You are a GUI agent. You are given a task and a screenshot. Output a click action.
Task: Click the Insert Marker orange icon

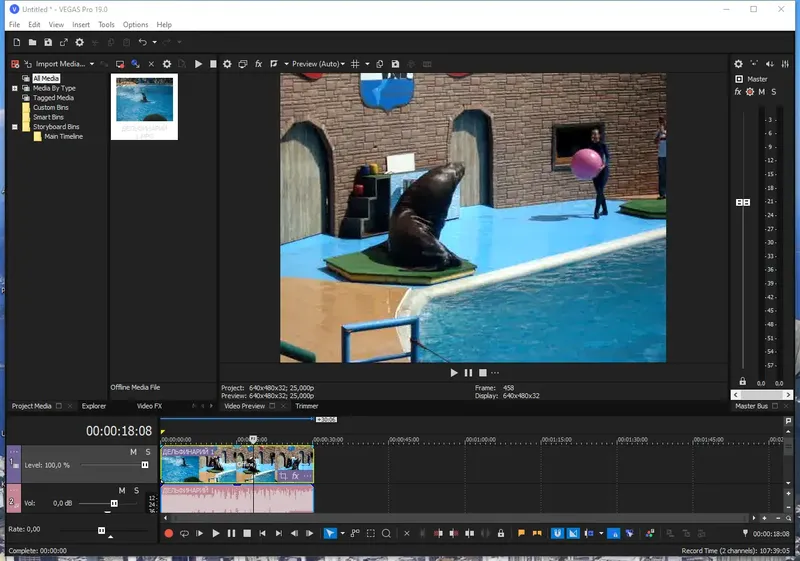pos(521,534)
